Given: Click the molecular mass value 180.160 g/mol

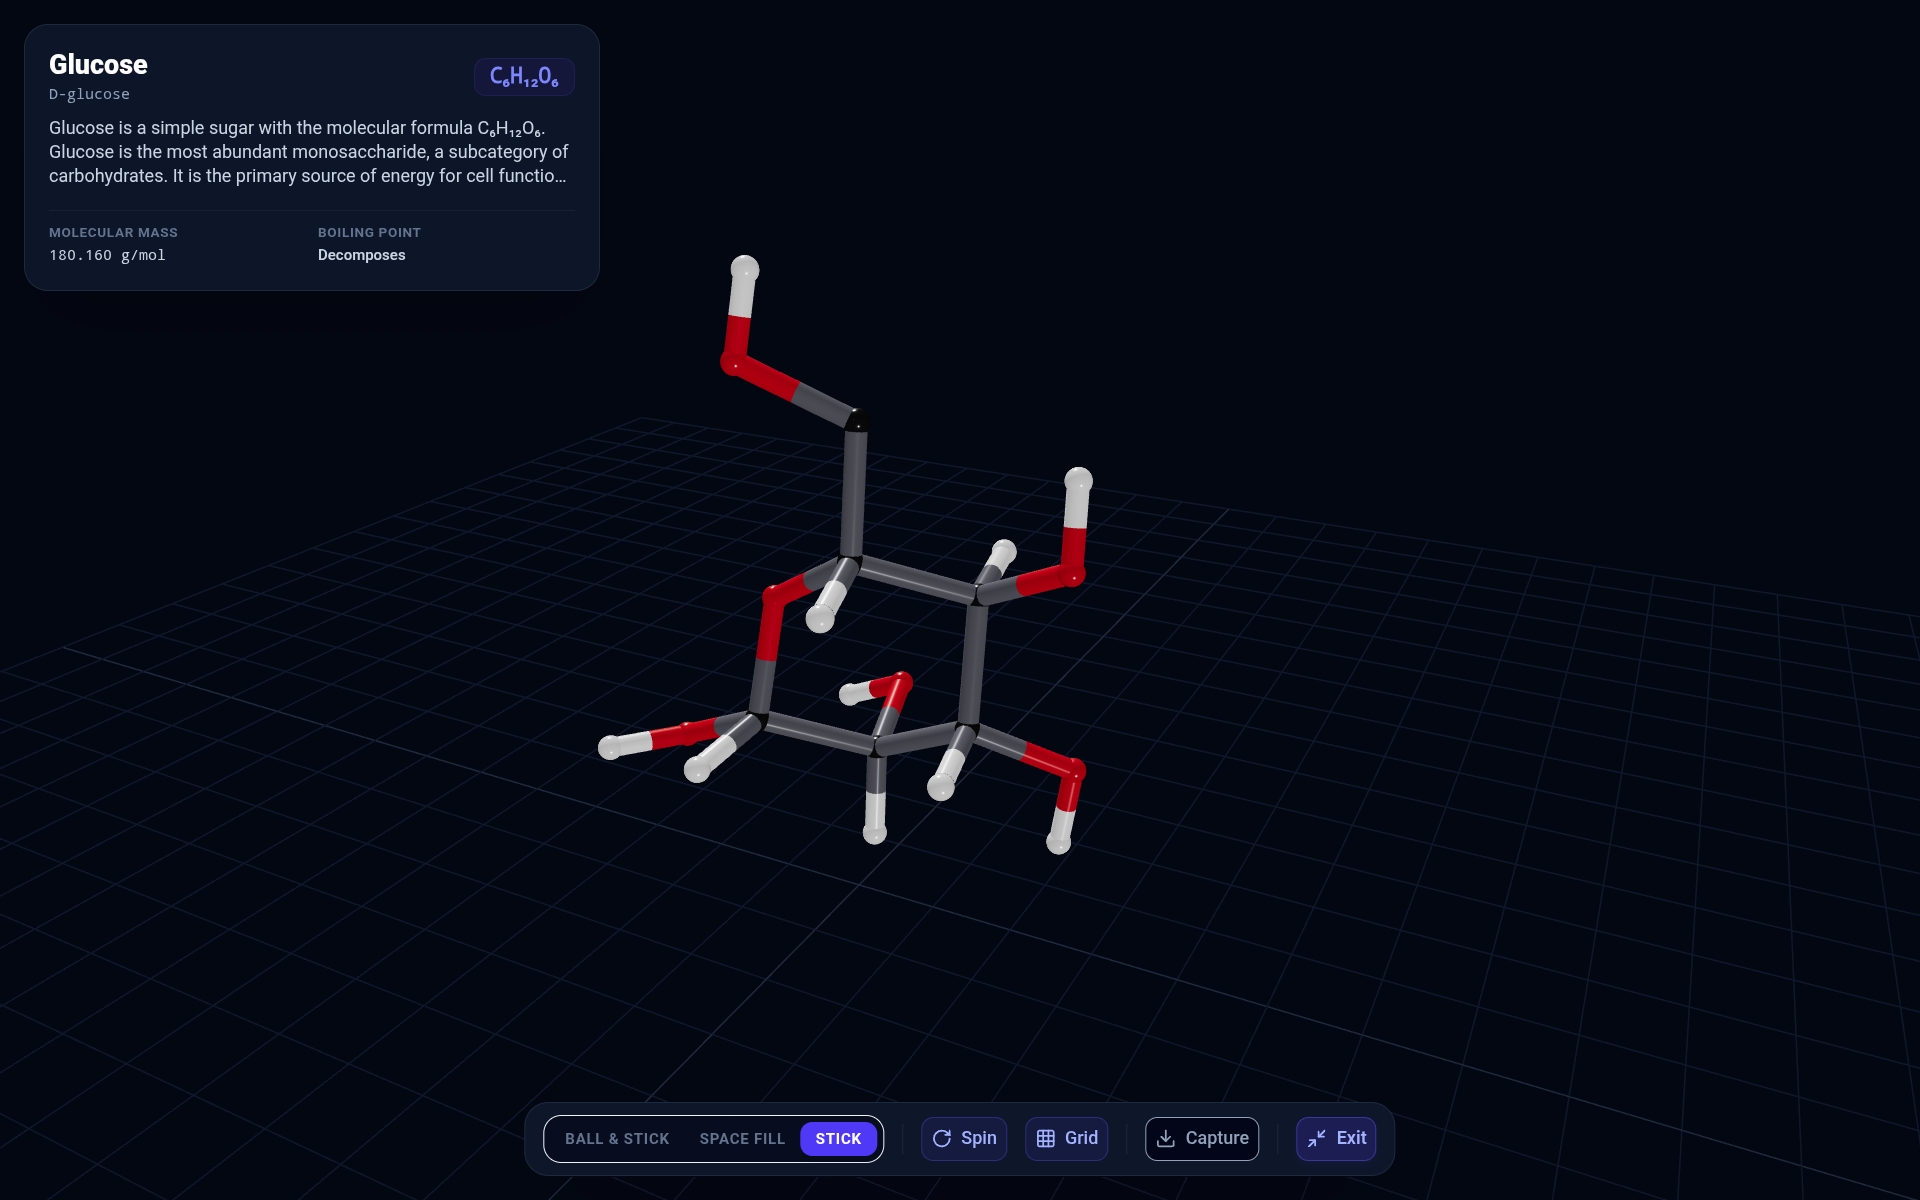Looking at the screenshot, I should pyautogui.click(x=107, y=255).
